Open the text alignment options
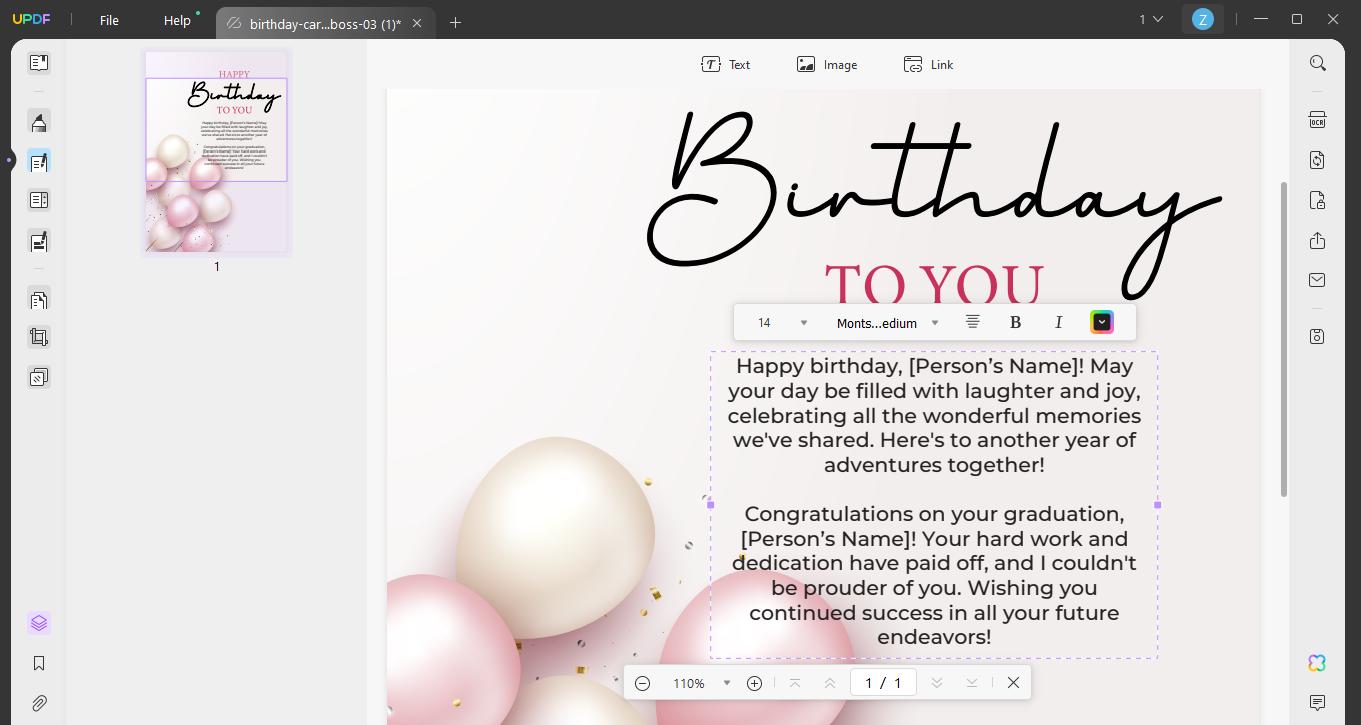 click(972, 322)
